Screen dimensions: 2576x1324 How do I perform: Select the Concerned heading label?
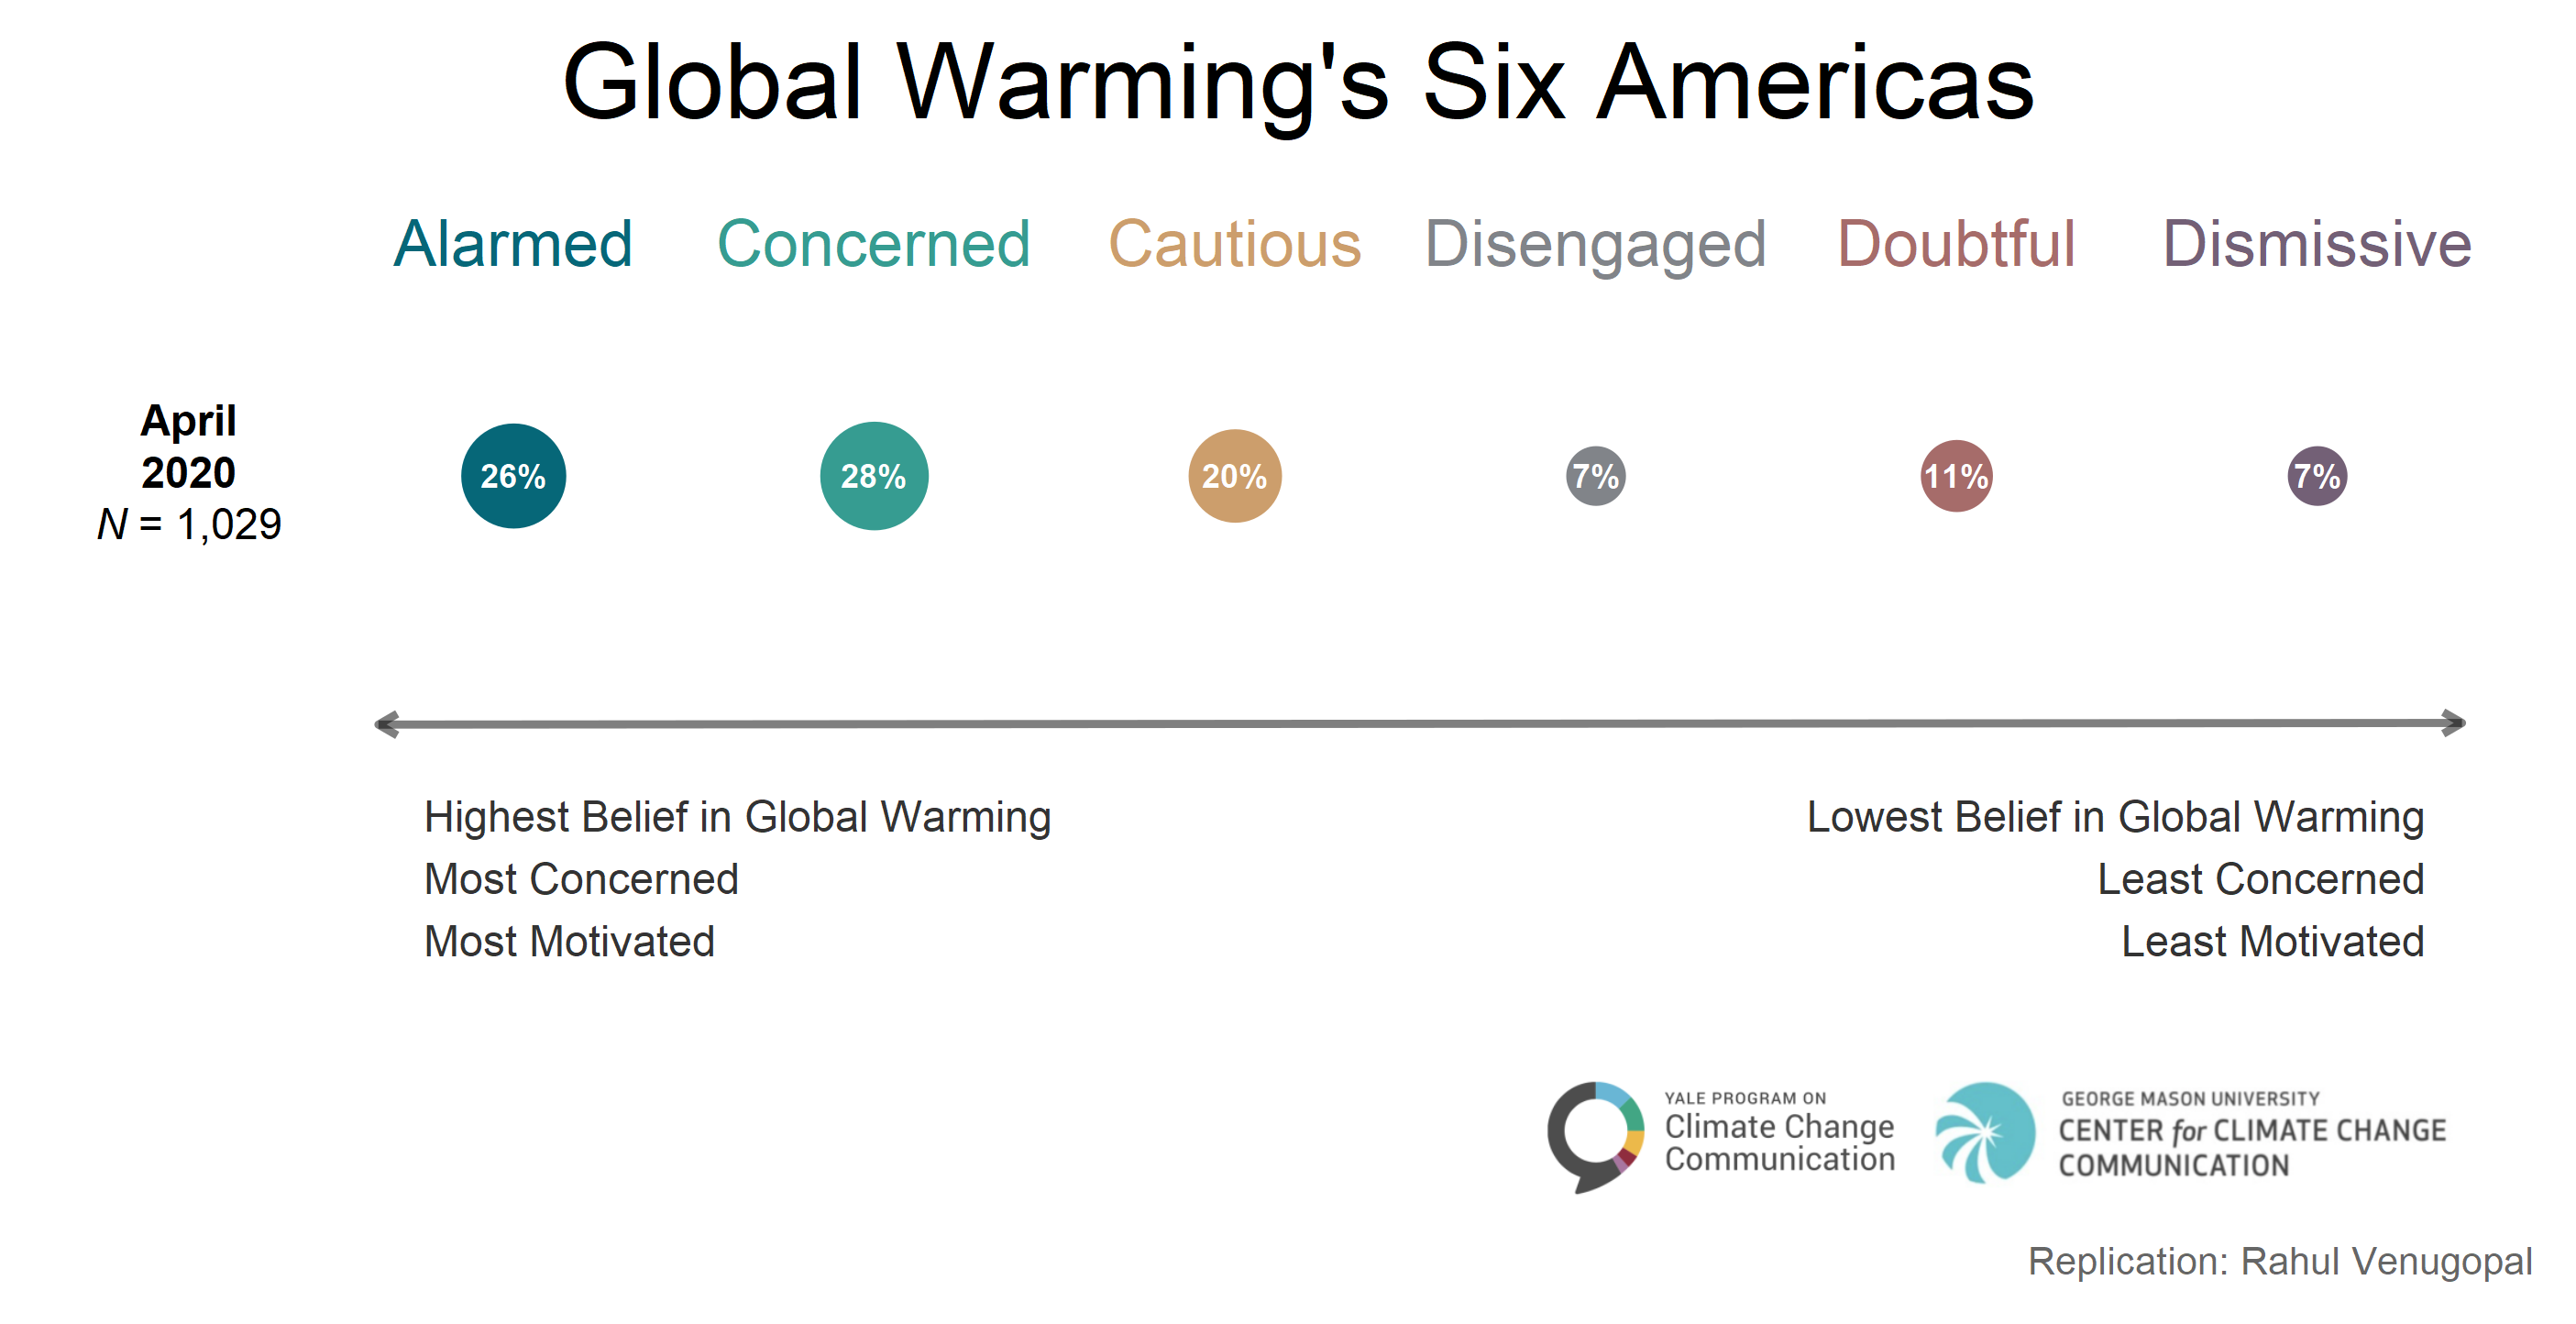coord(874,244)
